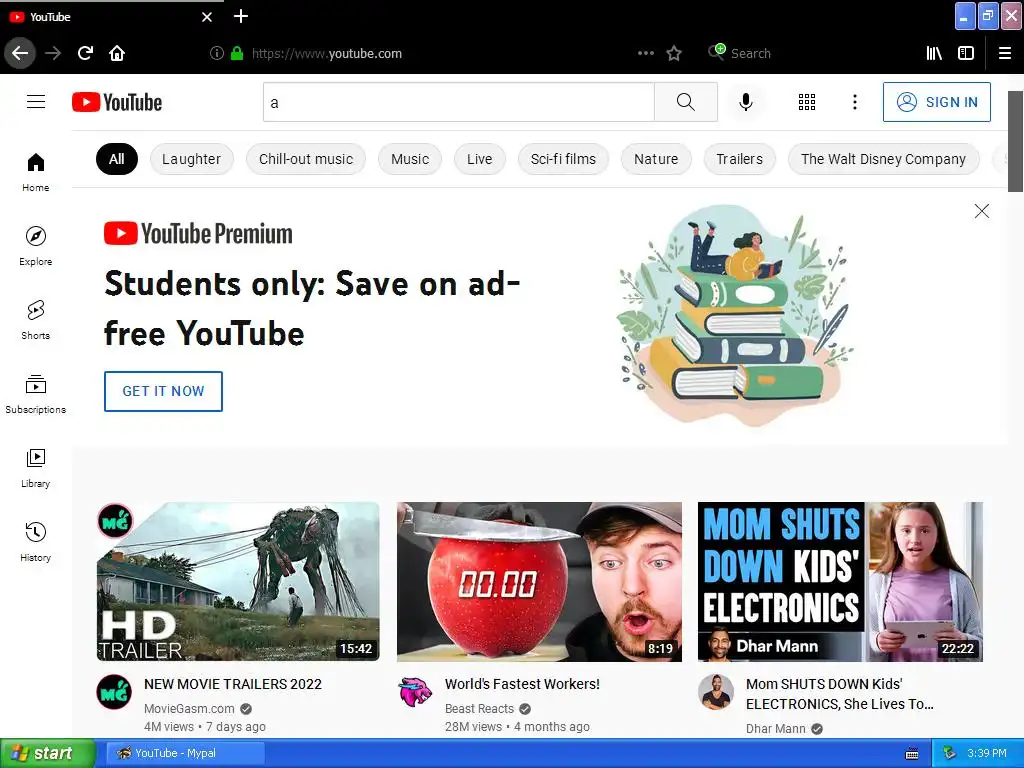Open YouTube settings three-dot menu
The width and height of the screenshot is (1024, 768).
point(855,102)
